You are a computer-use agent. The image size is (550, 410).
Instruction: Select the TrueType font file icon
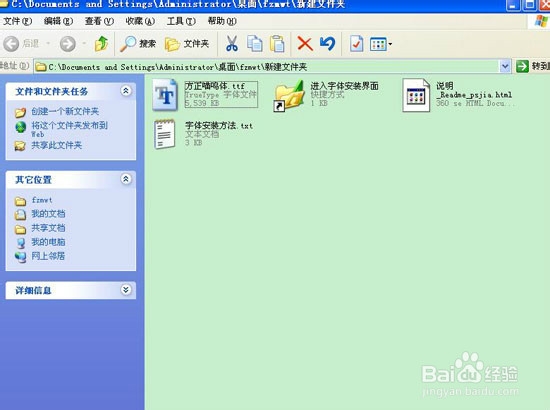pos(165,95)
